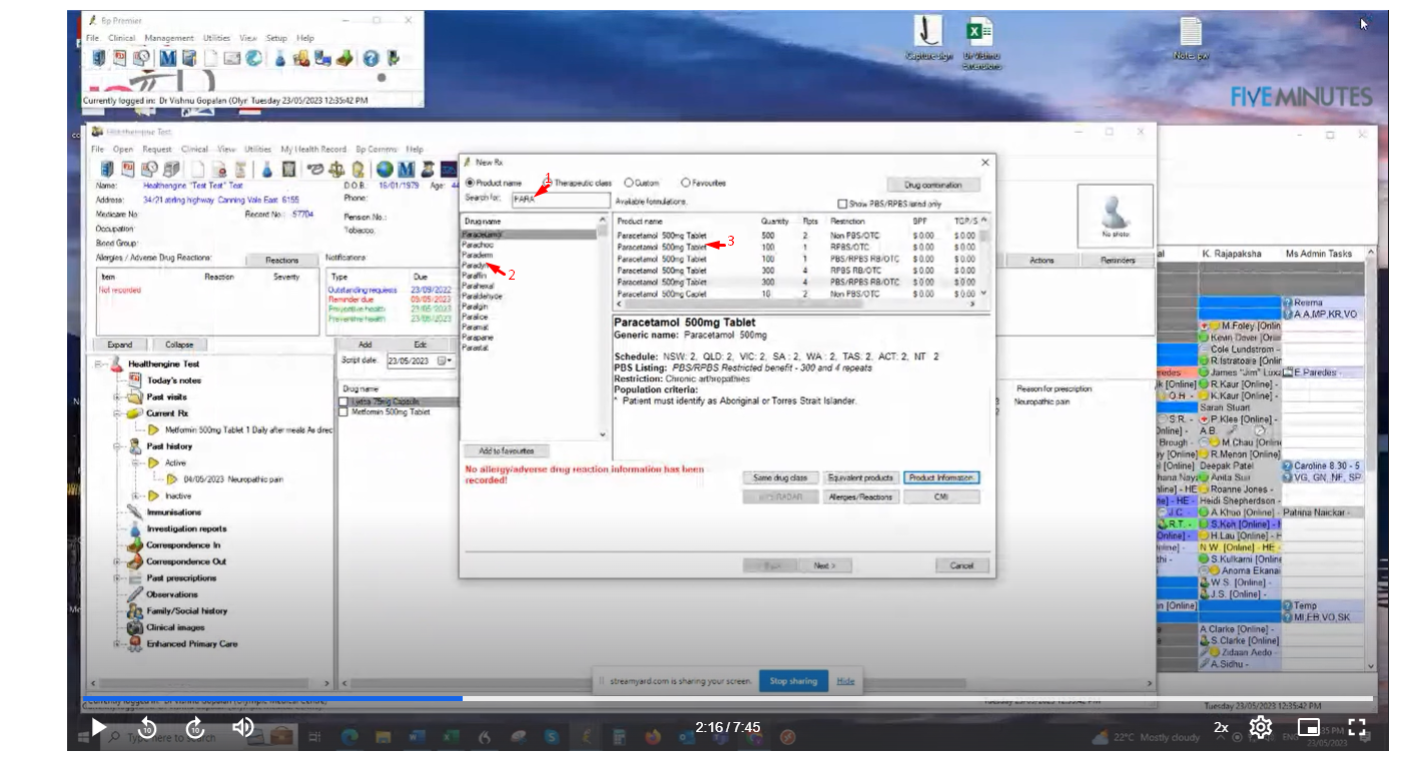Open video settings gear icon

[x=1260, y=727]
